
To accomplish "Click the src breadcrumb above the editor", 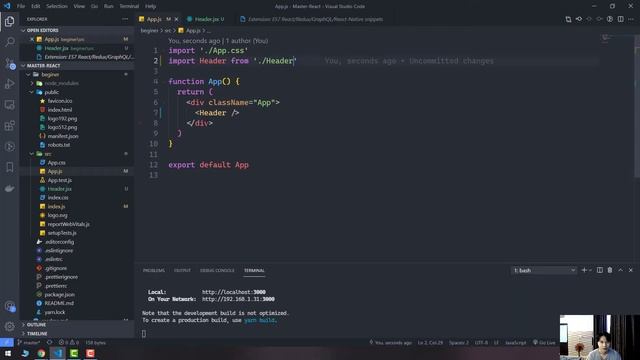I will point(168,31).
